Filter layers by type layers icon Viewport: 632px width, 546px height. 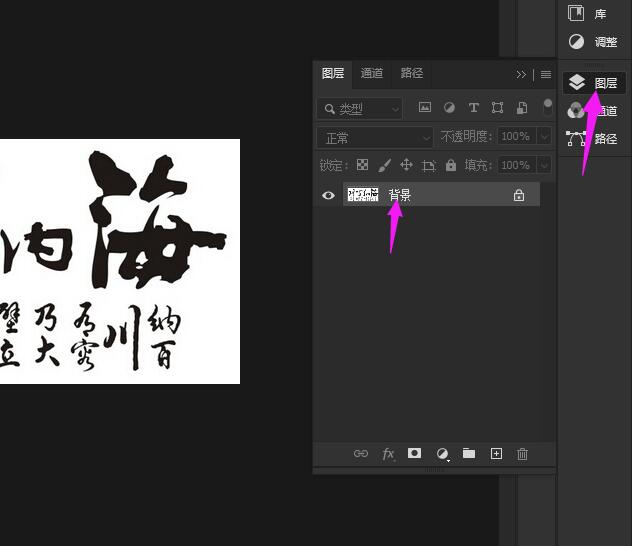[x=474, y=107]
